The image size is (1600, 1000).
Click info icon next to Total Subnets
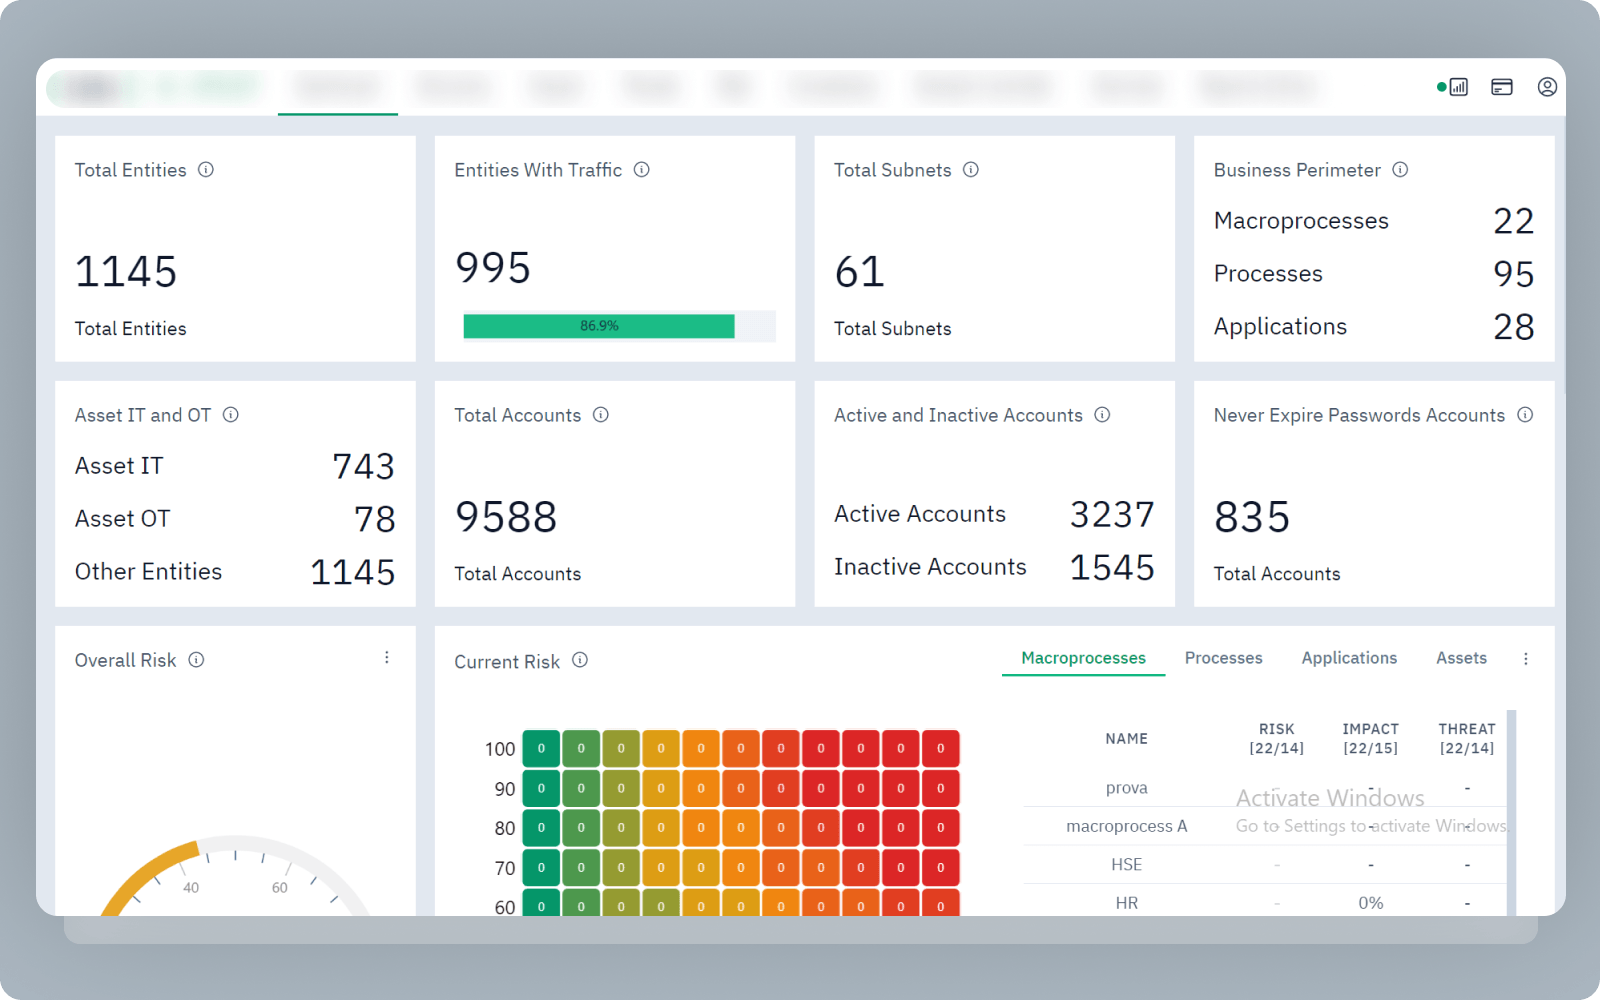tap(971, 170)
